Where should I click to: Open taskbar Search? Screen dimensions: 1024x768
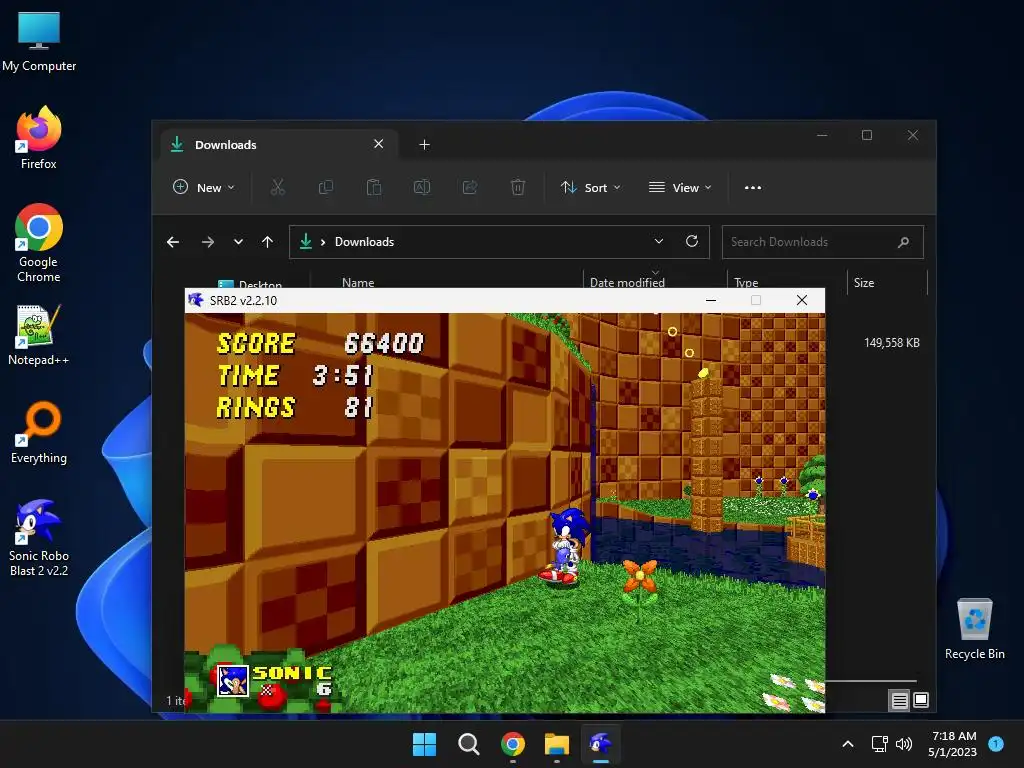[468, 744]
